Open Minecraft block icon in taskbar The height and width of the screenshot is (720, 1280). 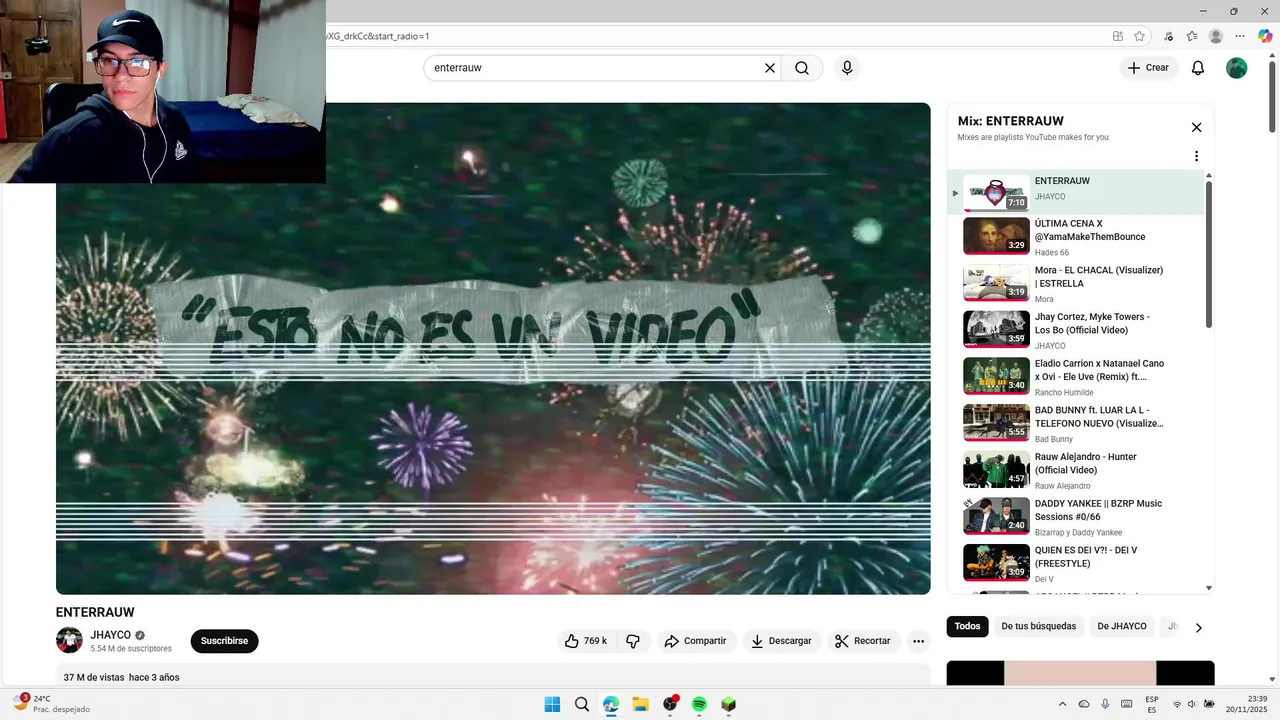click(x=729, y=704)
